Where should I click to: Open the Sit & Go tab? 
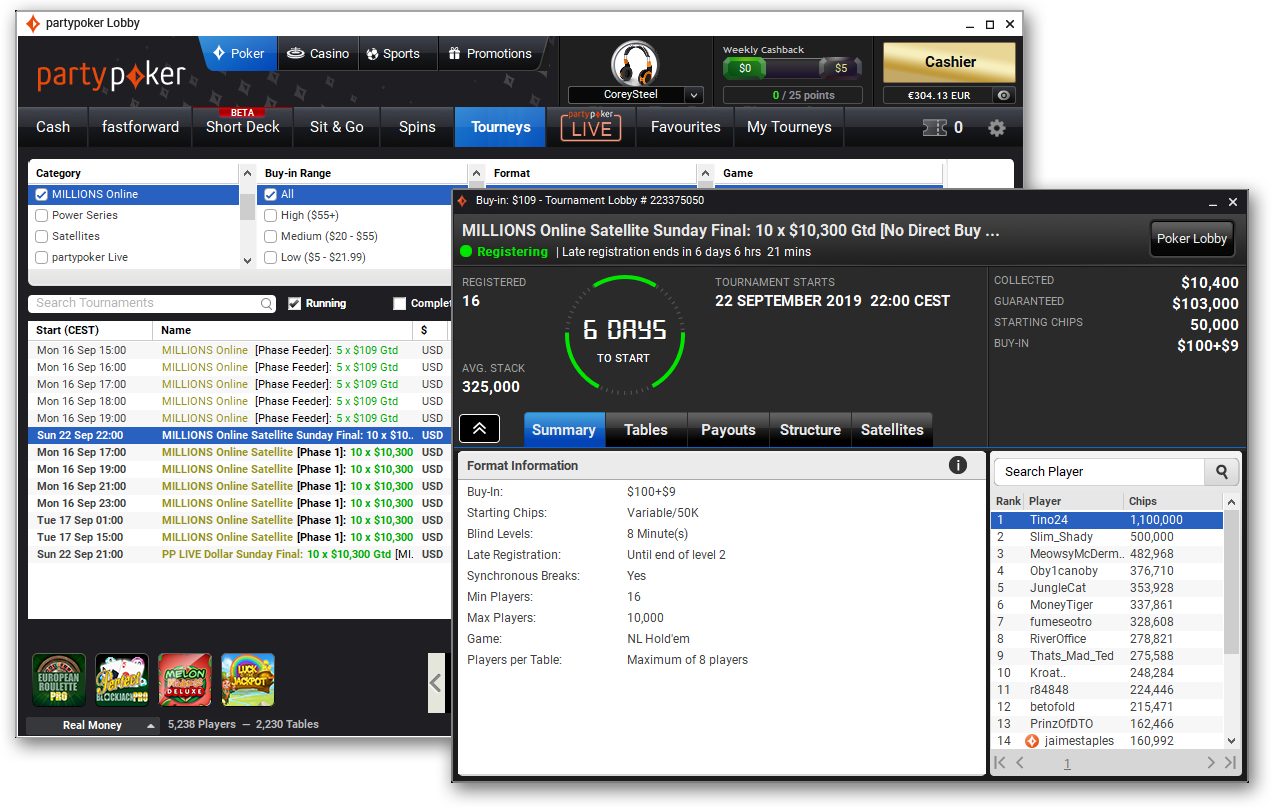pyautogui.click(x=336, y=127)
